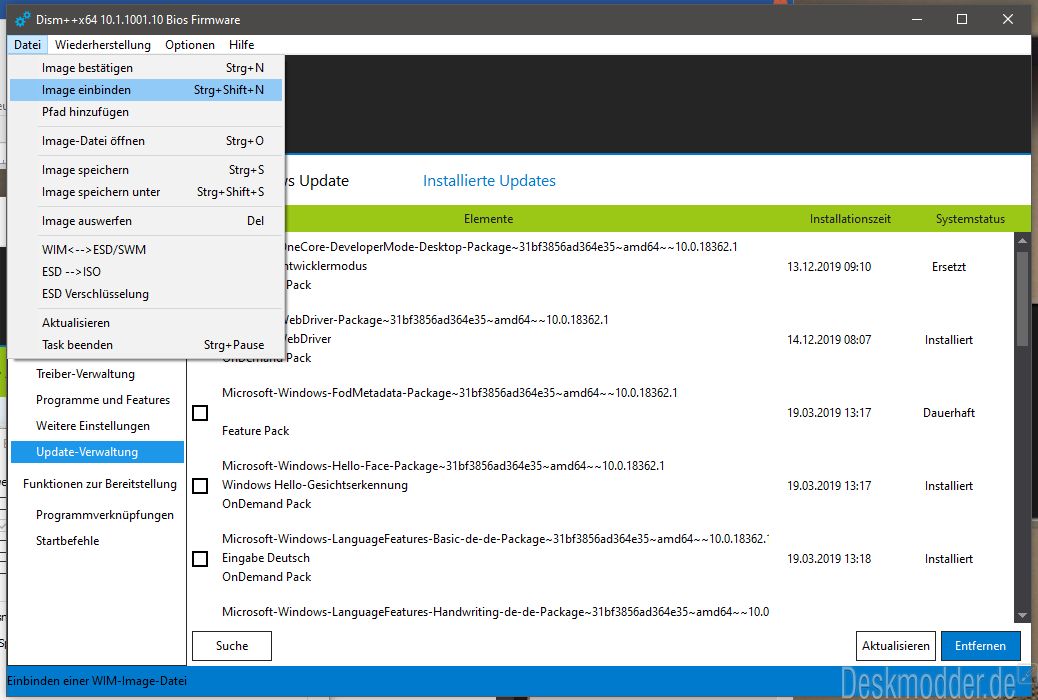Go to Weitere Einstellungen in sidebar
Image resolution: width=1038 pixels, height=700 pixels.
93,426
